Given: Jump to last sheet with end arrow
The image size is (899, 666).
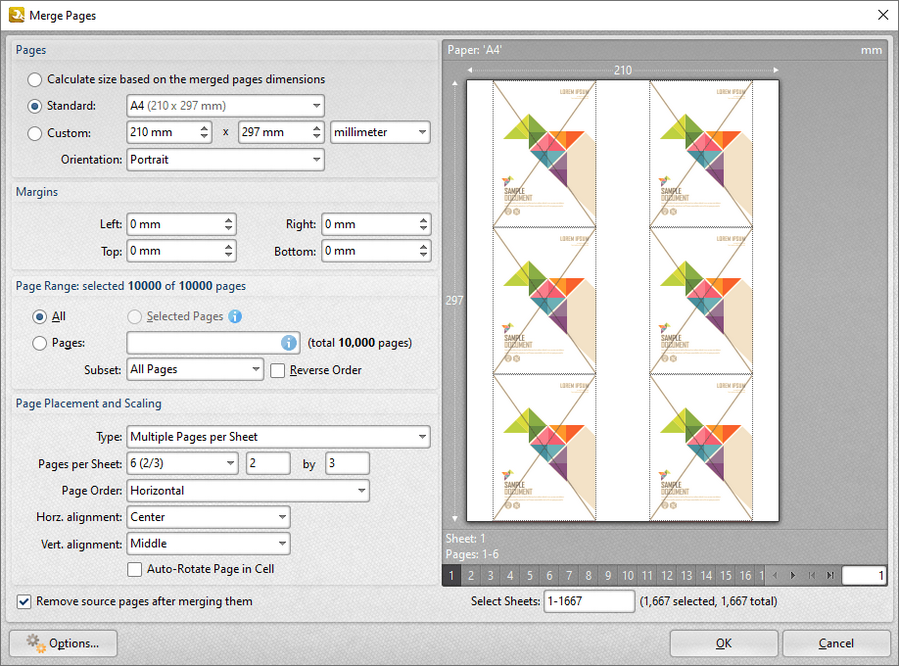Looking at the screenshot, I should coord(830,575).
